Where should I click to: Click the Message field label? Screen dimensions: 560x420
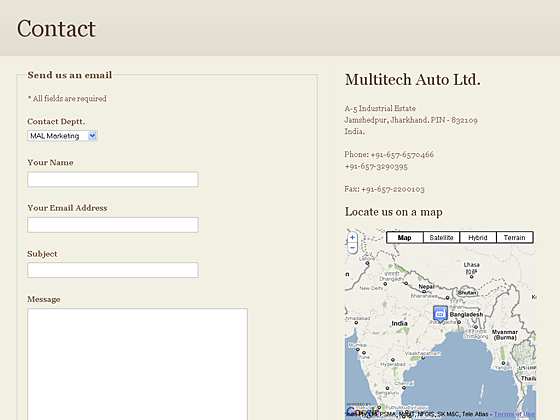[x=44, y=299]
